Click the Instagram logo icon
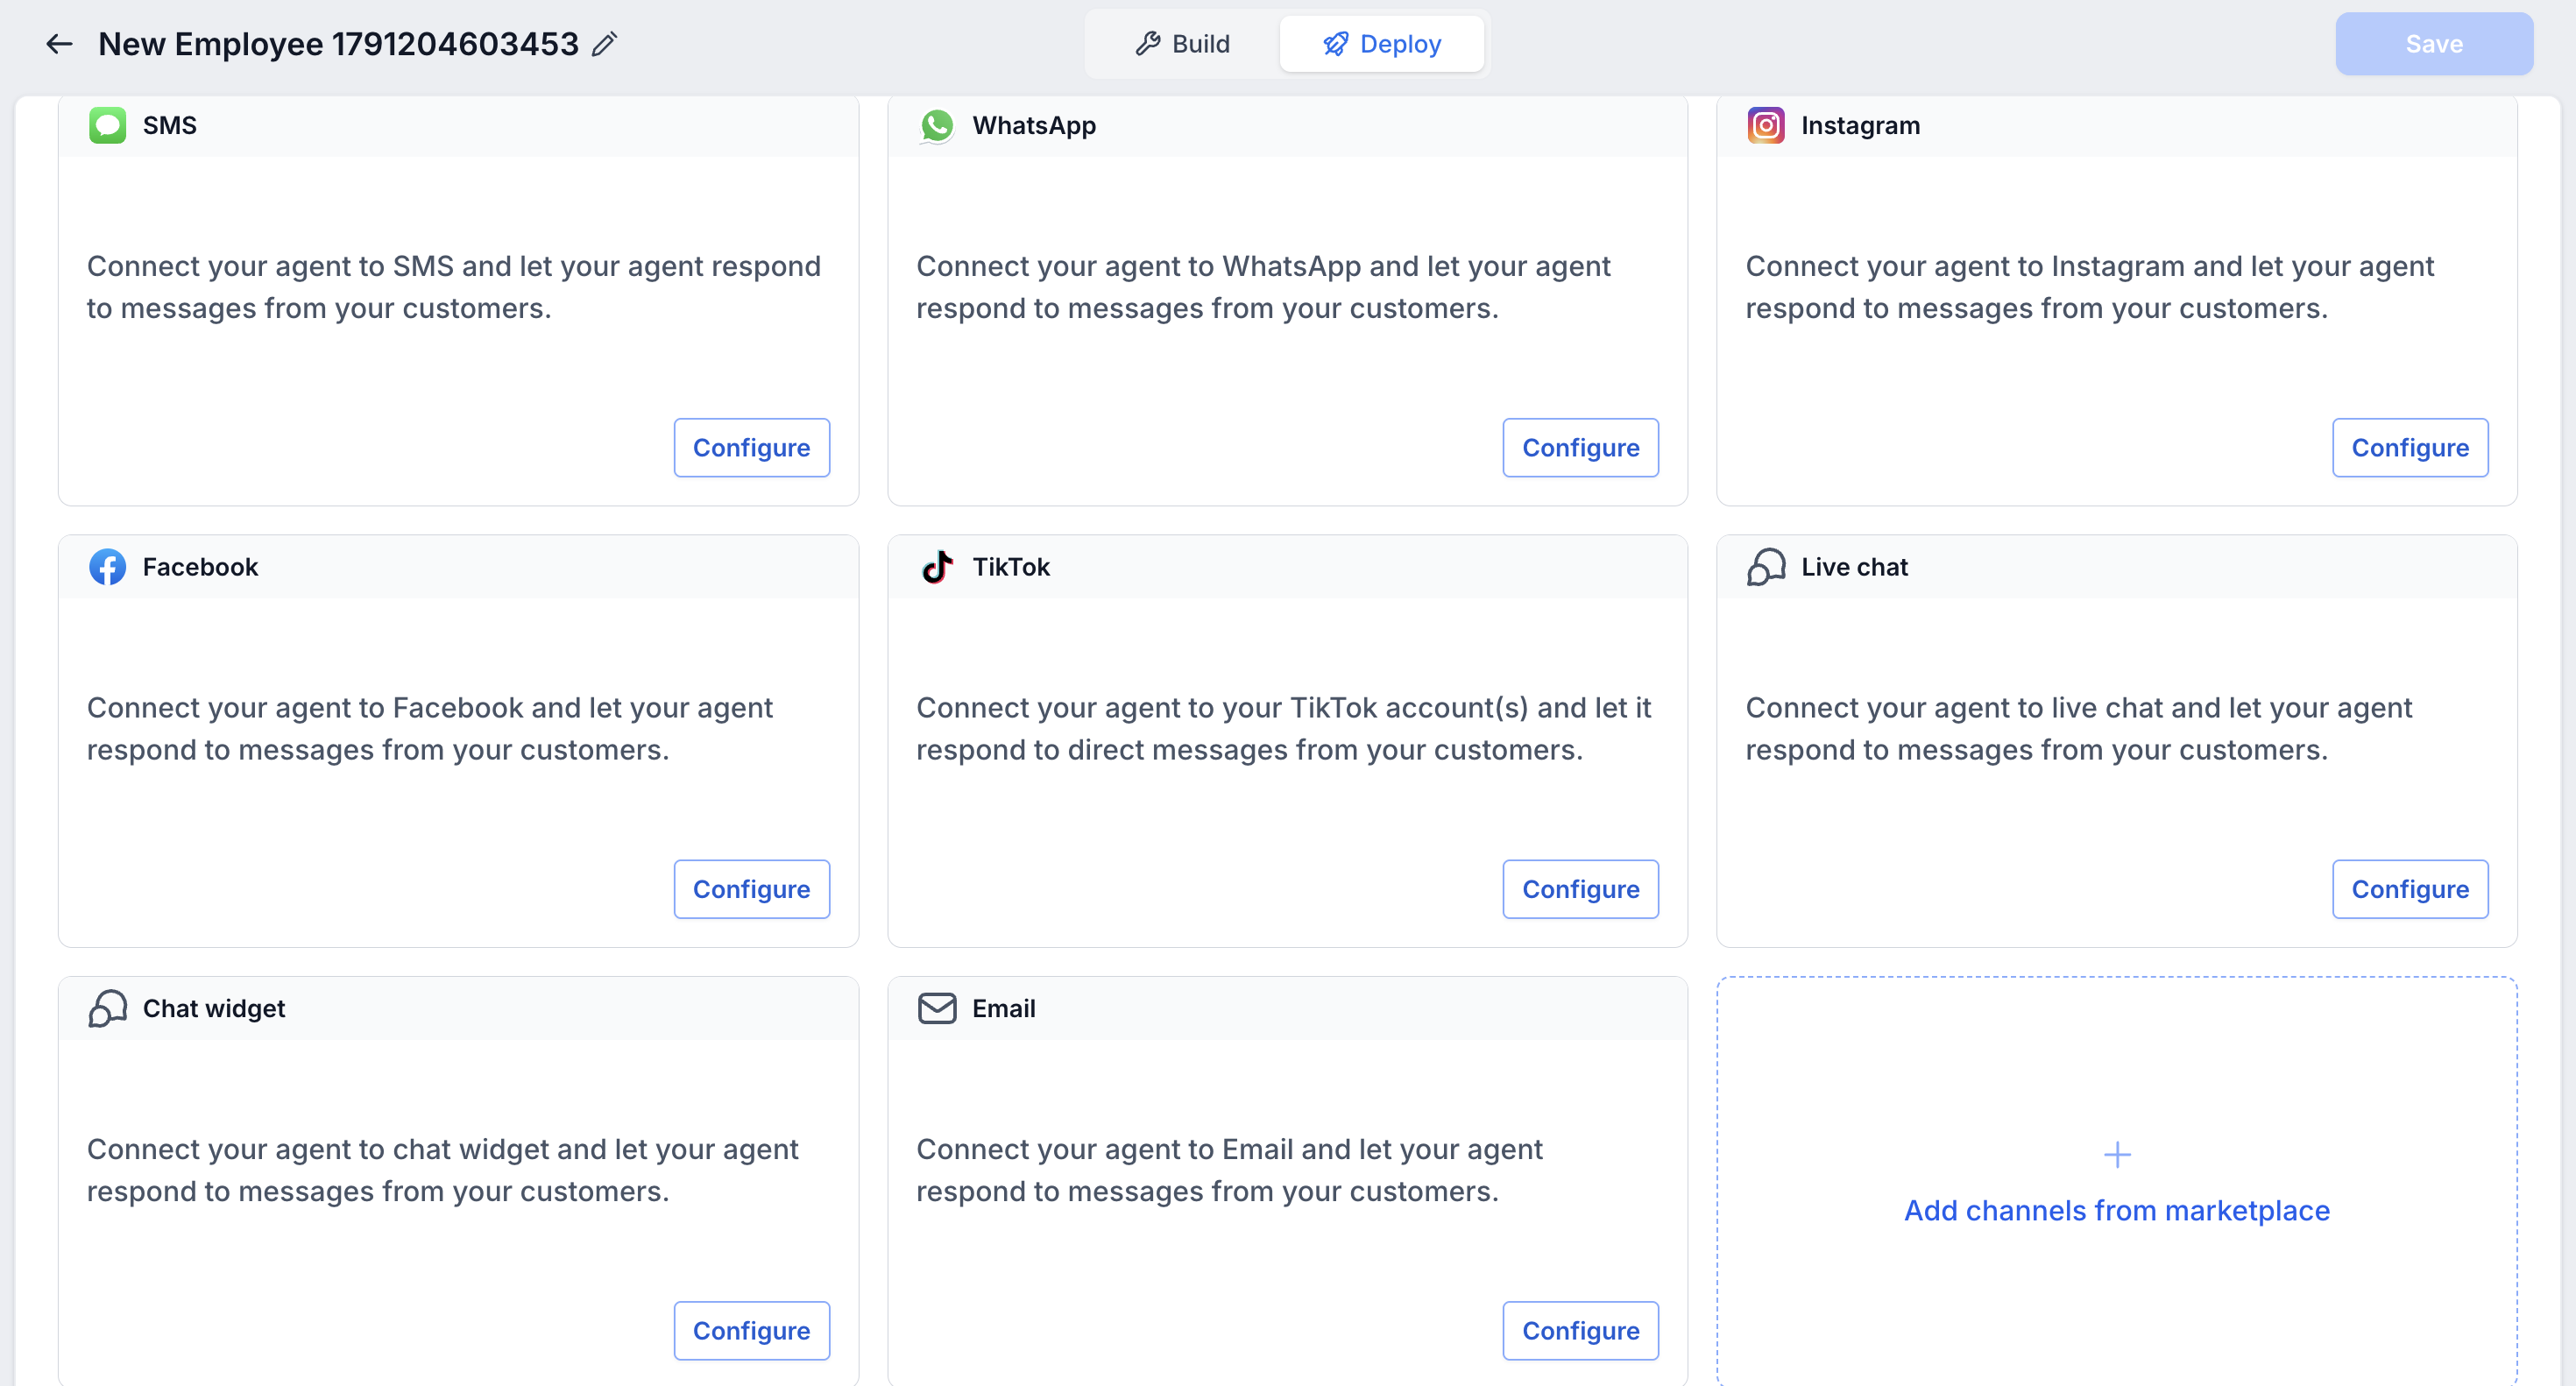The width and height of the screenshot is (2576, 1386). point(1766,125)
